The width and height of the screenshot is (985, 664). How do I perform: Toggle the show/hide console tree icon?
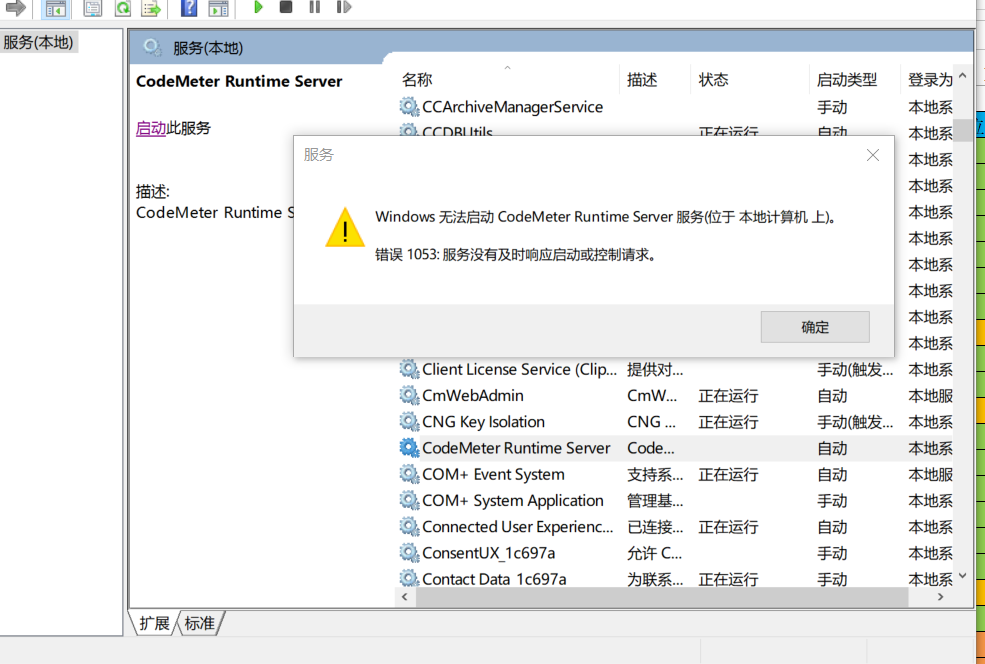[55, 8]
